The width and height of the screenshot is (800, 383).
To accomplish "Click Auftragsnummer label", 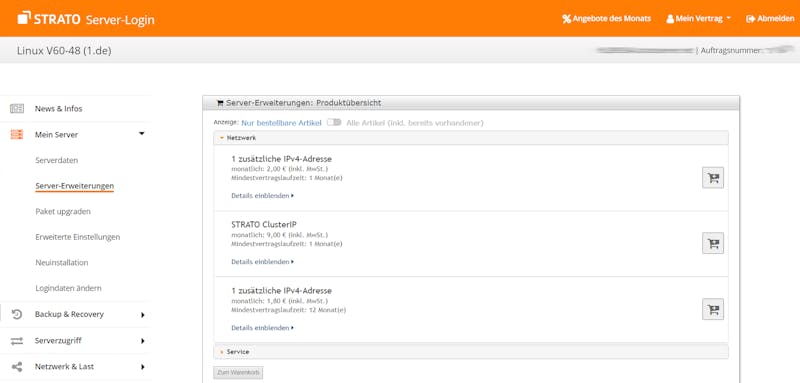I will [731, 50].
